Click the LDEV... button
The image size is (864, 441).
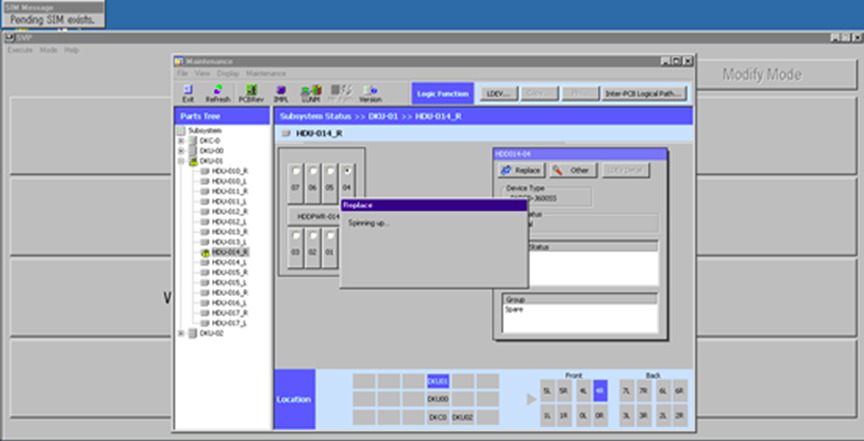point(496,93)
